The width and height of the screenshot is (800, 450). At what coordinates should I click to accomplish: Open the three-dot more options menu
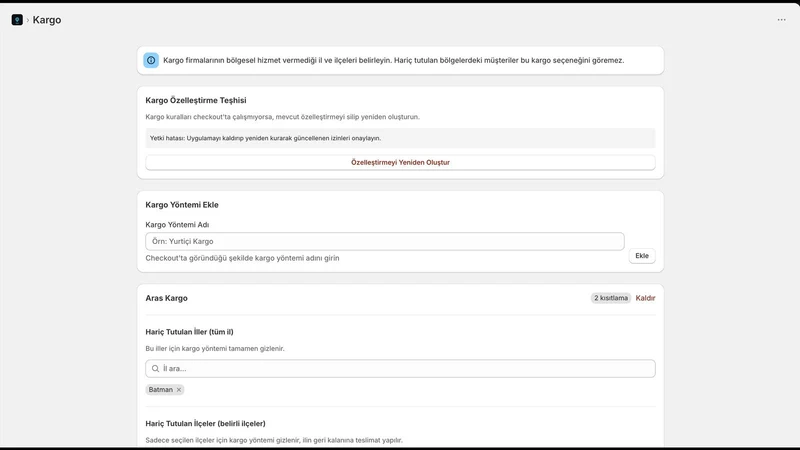tap(781, 20)
